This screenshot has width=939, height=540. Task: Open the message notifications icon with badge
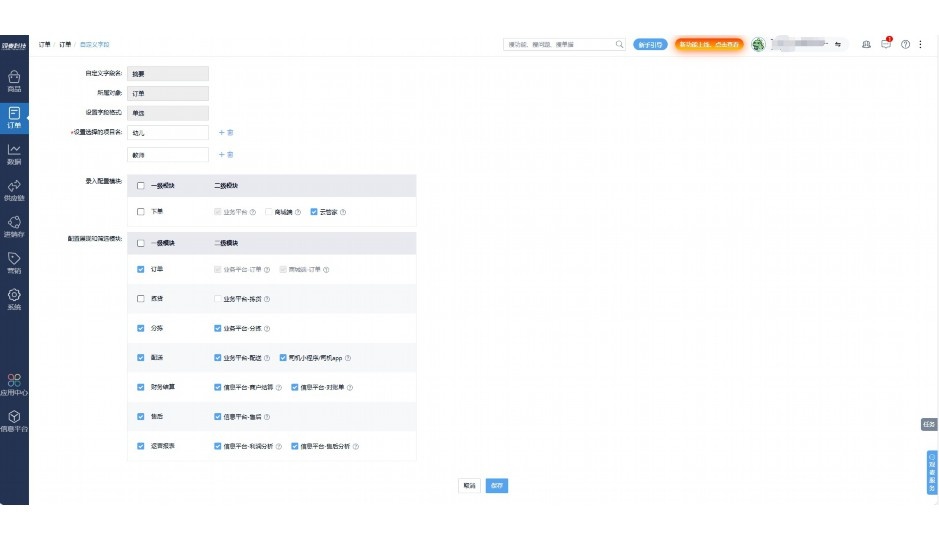[886, 44]
